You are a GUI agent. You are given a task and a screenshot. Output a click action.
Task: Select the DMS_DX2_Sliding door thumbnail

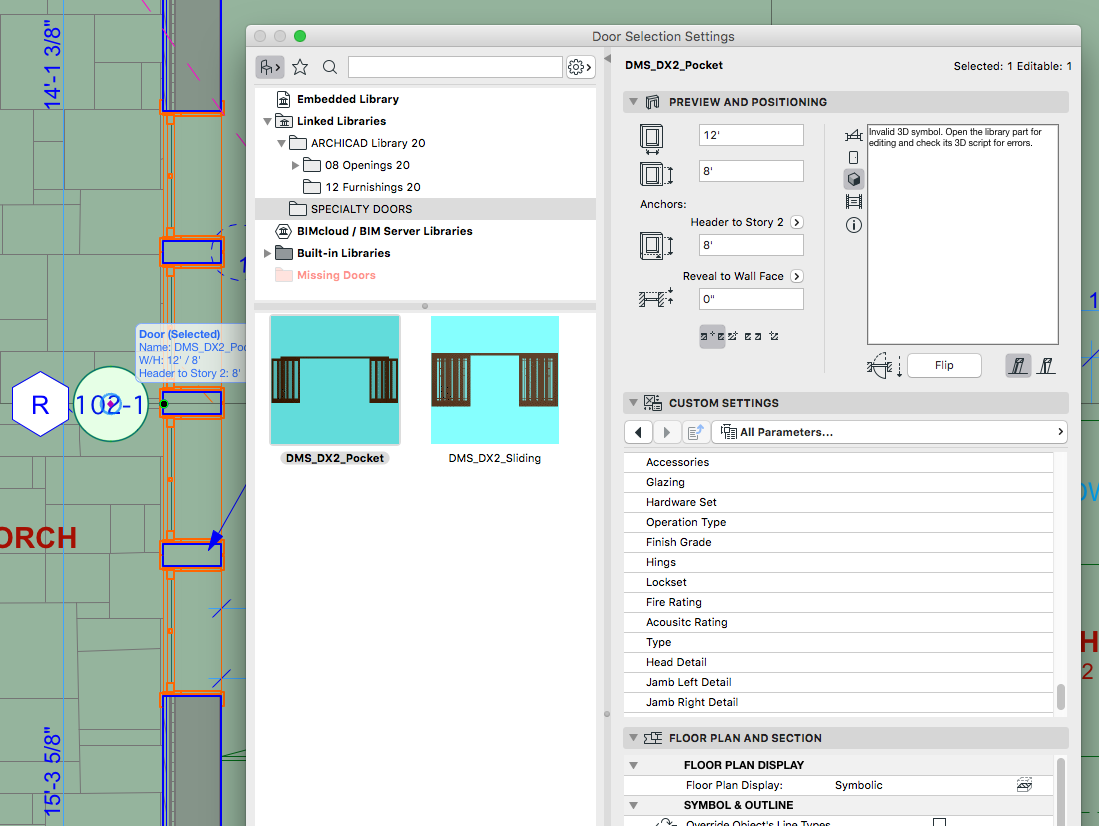click(495, 380)
